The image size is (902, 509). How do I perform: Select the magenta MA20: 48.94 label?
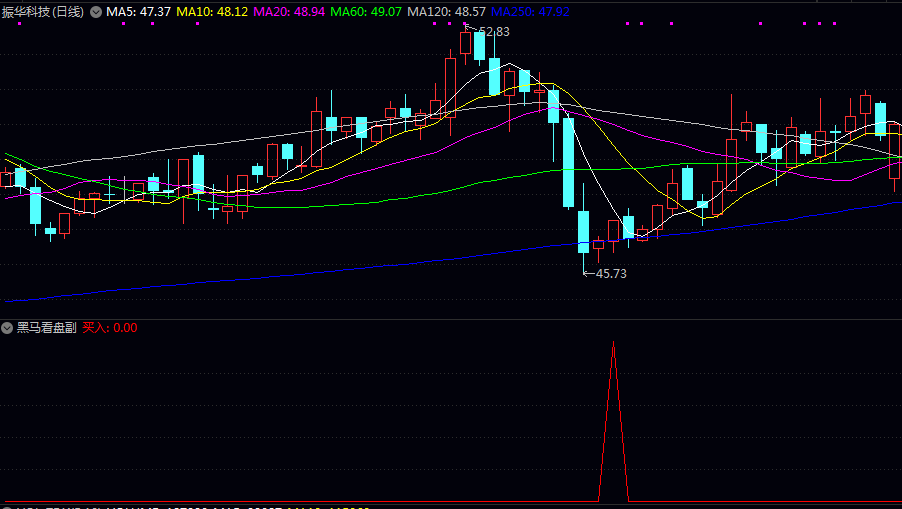tap(289, 12)
